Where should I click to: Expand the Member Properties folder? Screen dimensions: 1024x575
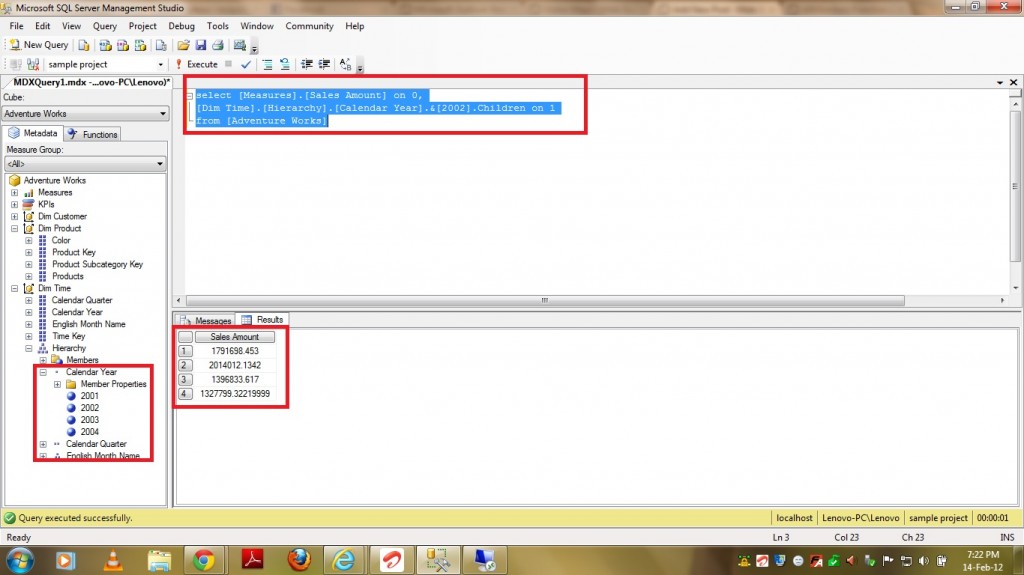57,384
